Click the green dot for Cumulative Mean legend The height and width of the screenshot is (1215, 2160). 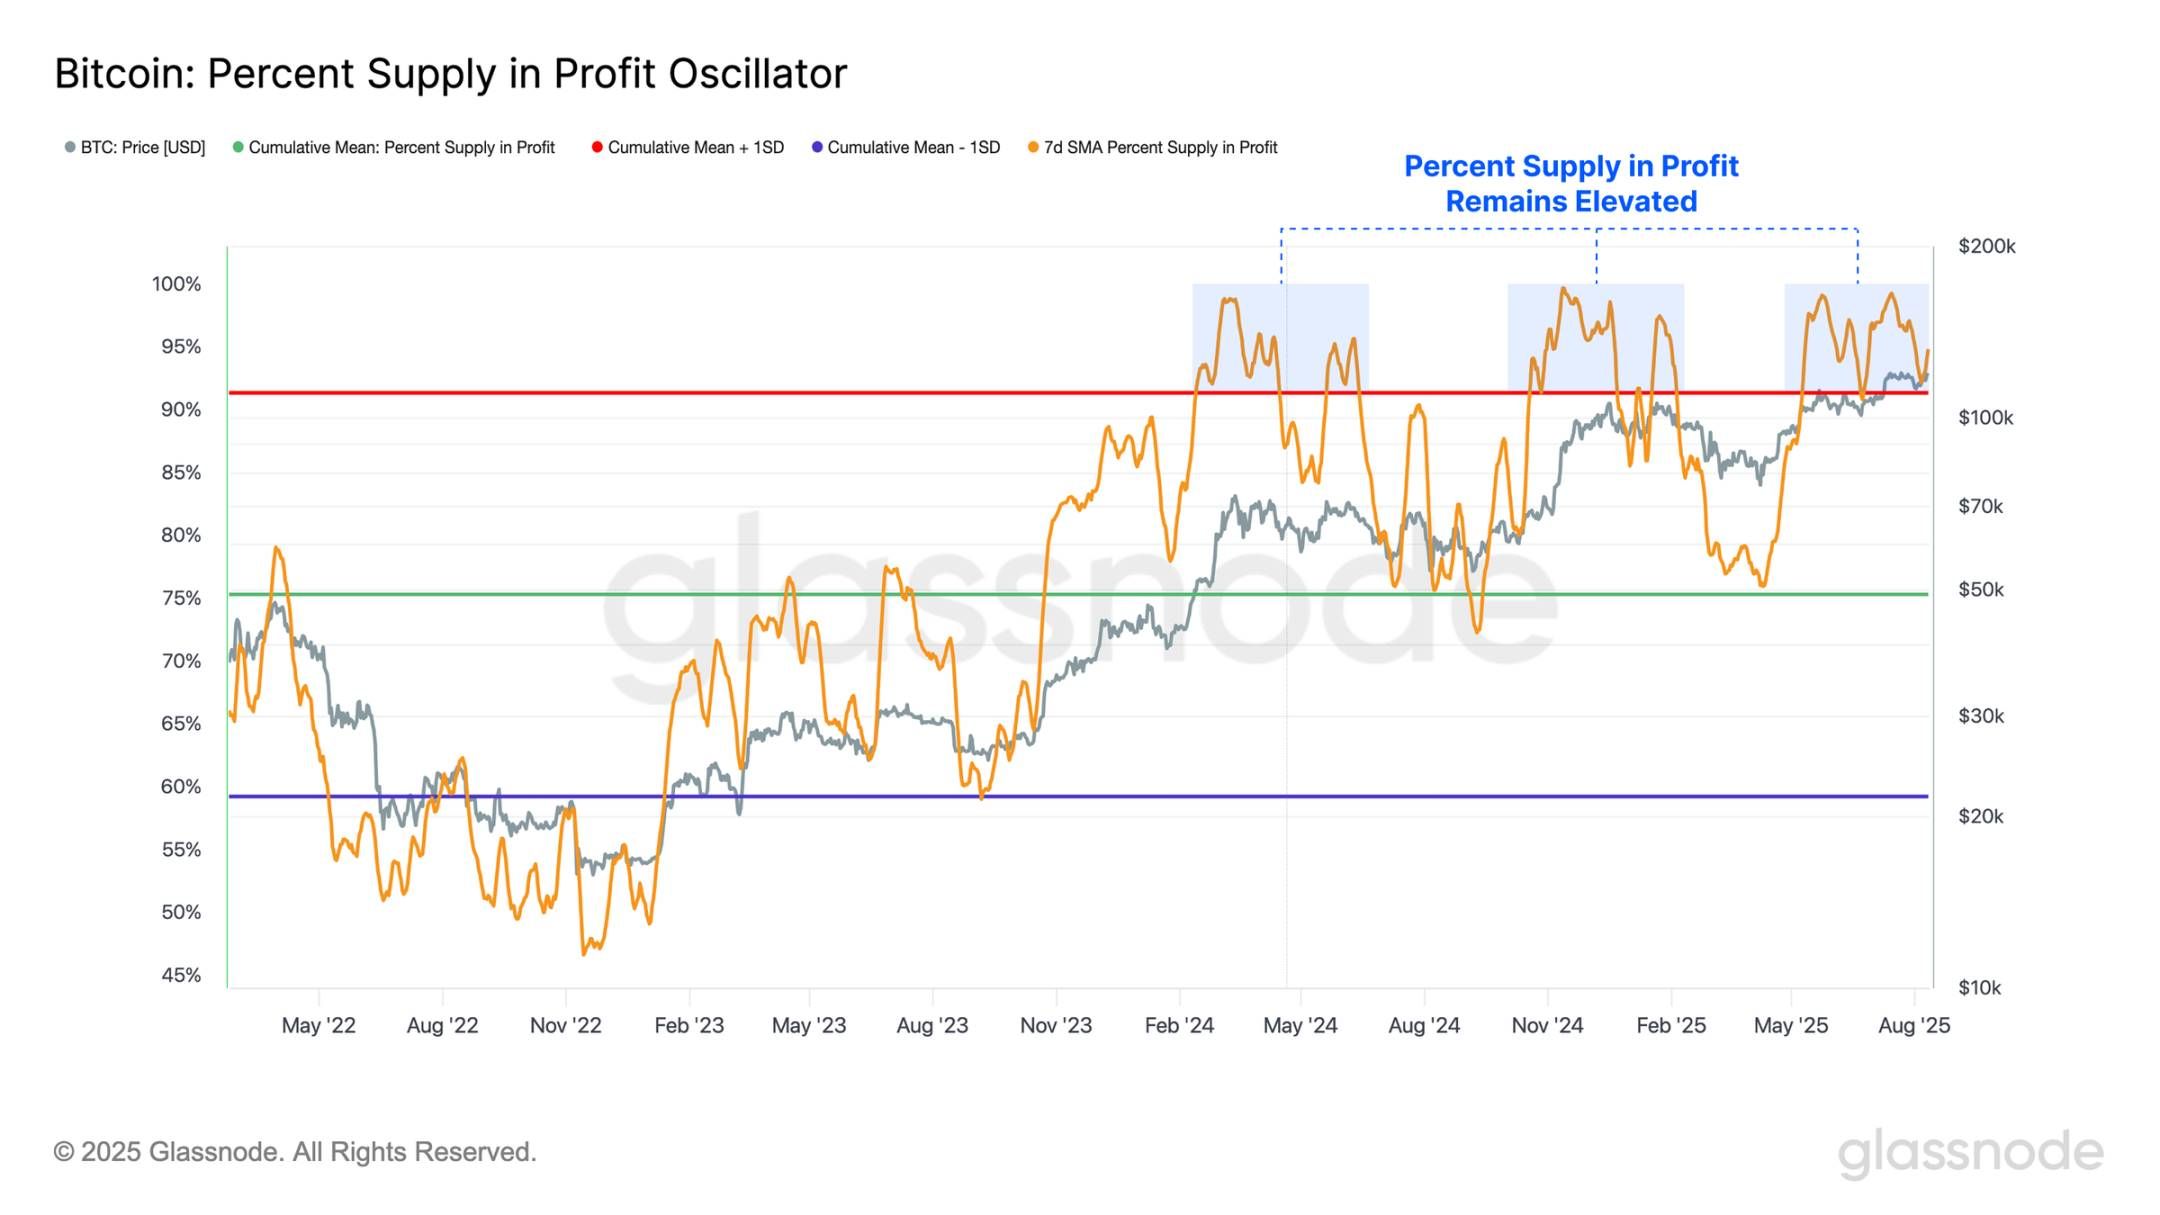coord(238,147)
